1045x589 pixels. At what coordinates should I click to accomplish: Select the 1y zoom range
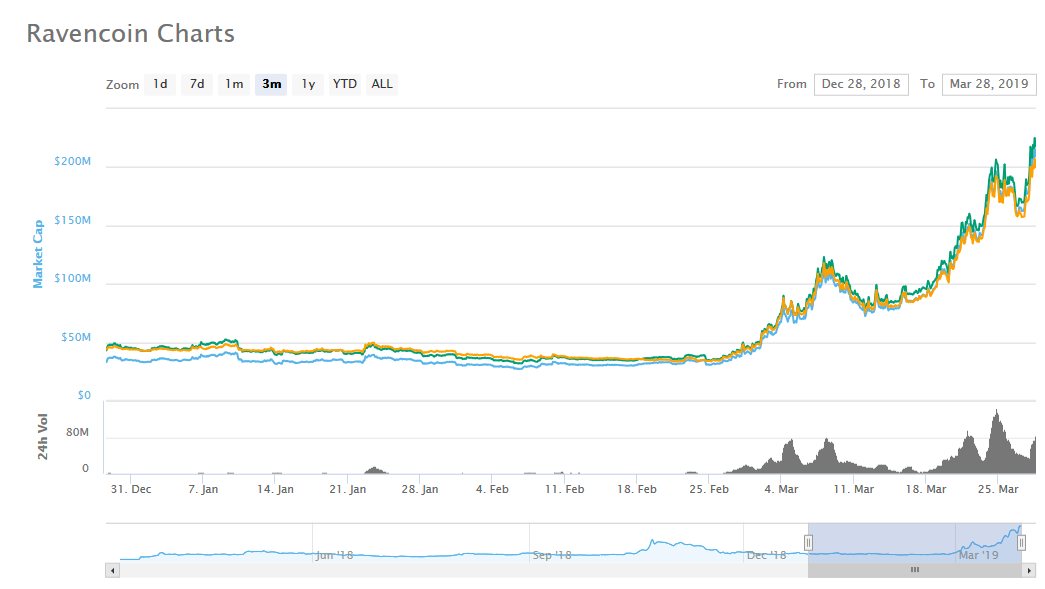[308, 84]
